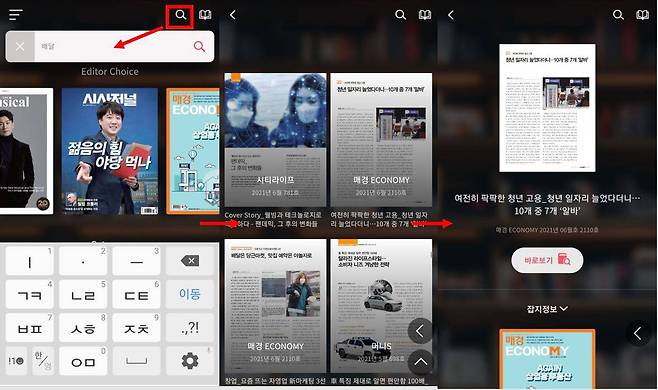
Task: Open the bookshelf icon in left screen header
Action: coord(205,15)
